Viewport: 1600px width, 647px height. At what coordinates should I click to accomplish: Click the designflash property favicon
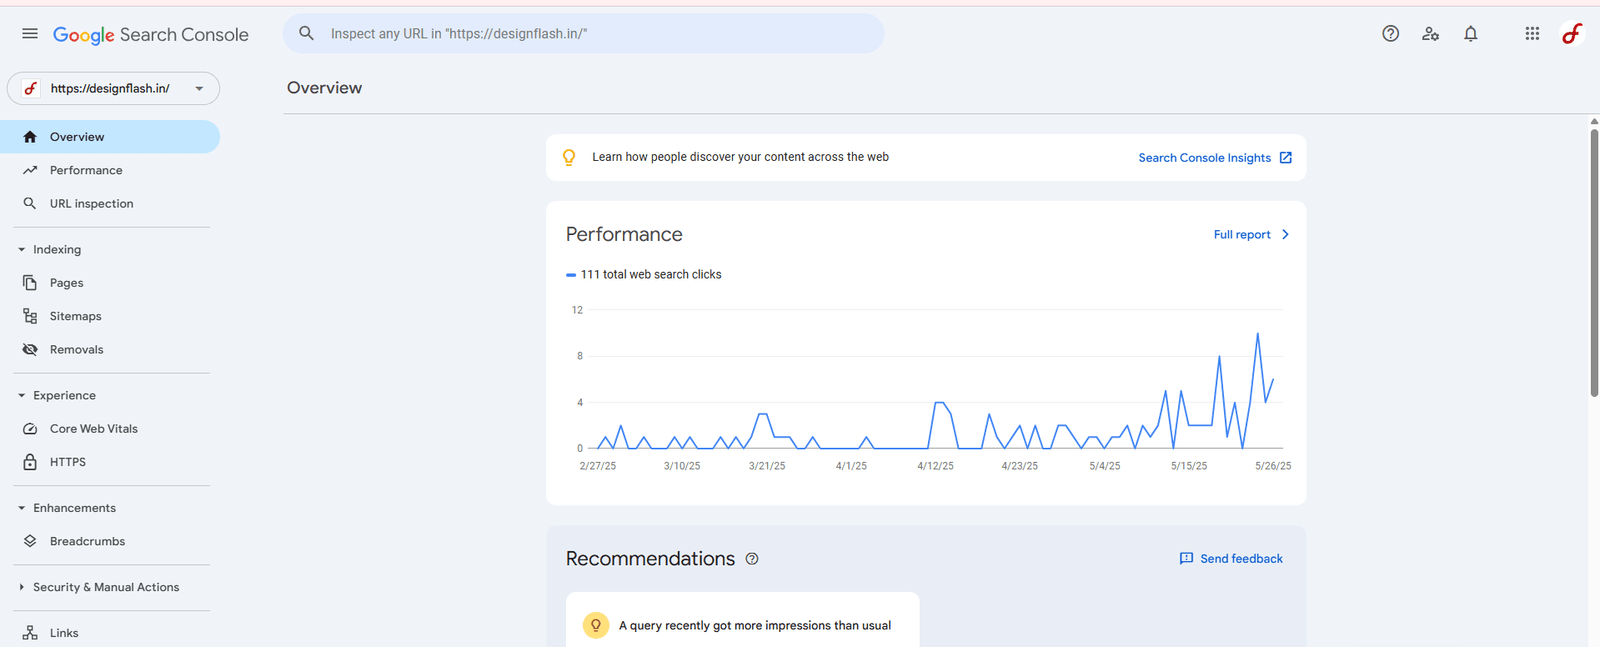[31, 88]
